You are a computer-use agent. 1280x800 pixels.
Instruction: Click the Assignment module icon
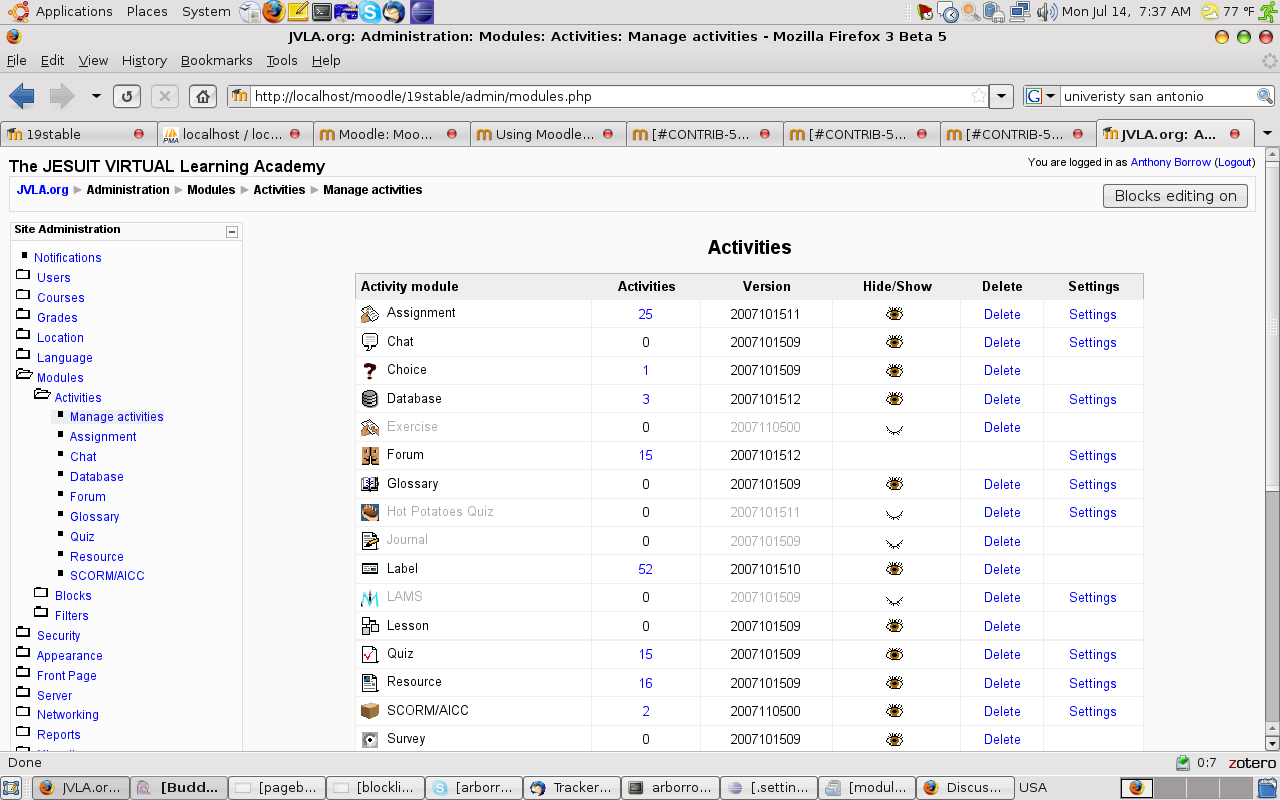coord(370,313)
